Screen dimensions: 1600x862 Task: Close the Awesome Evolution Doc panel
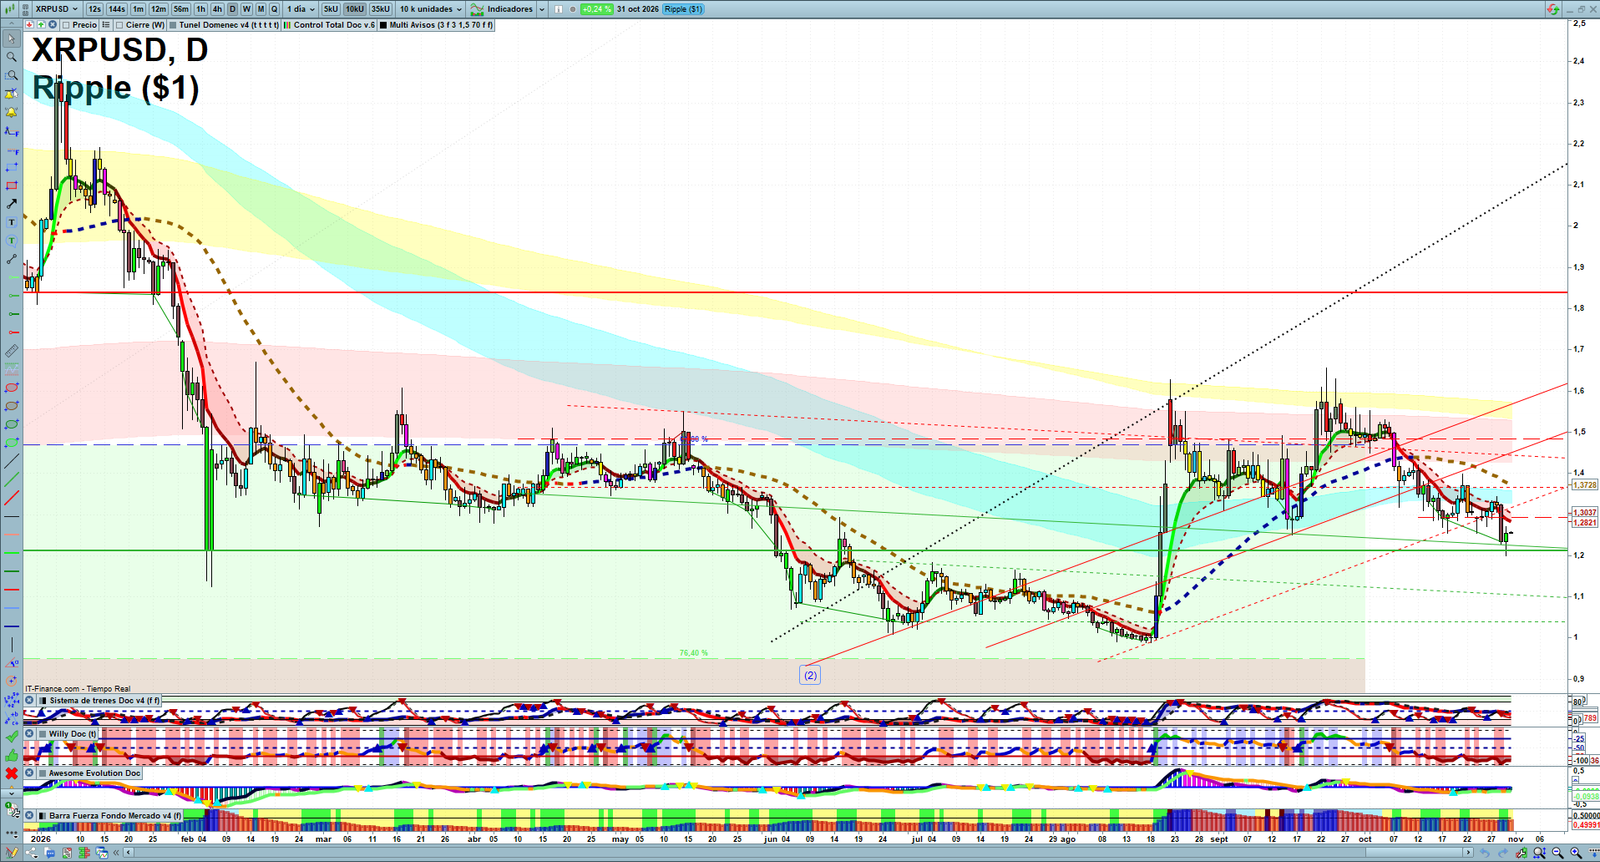pos(30,773)
